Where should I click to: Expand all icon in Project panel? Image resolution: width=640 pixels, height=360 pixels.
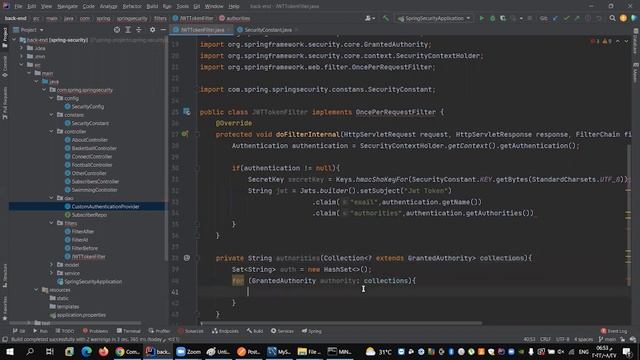[128, 30]
